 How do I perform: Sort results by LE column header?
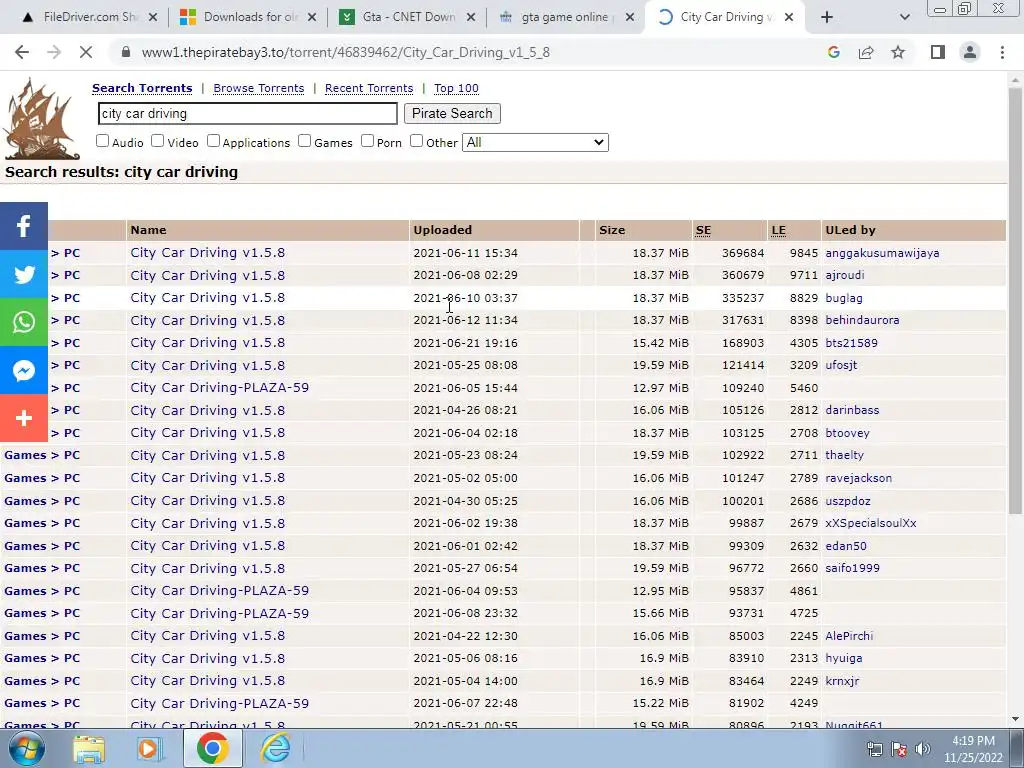[x=778, y=231]
